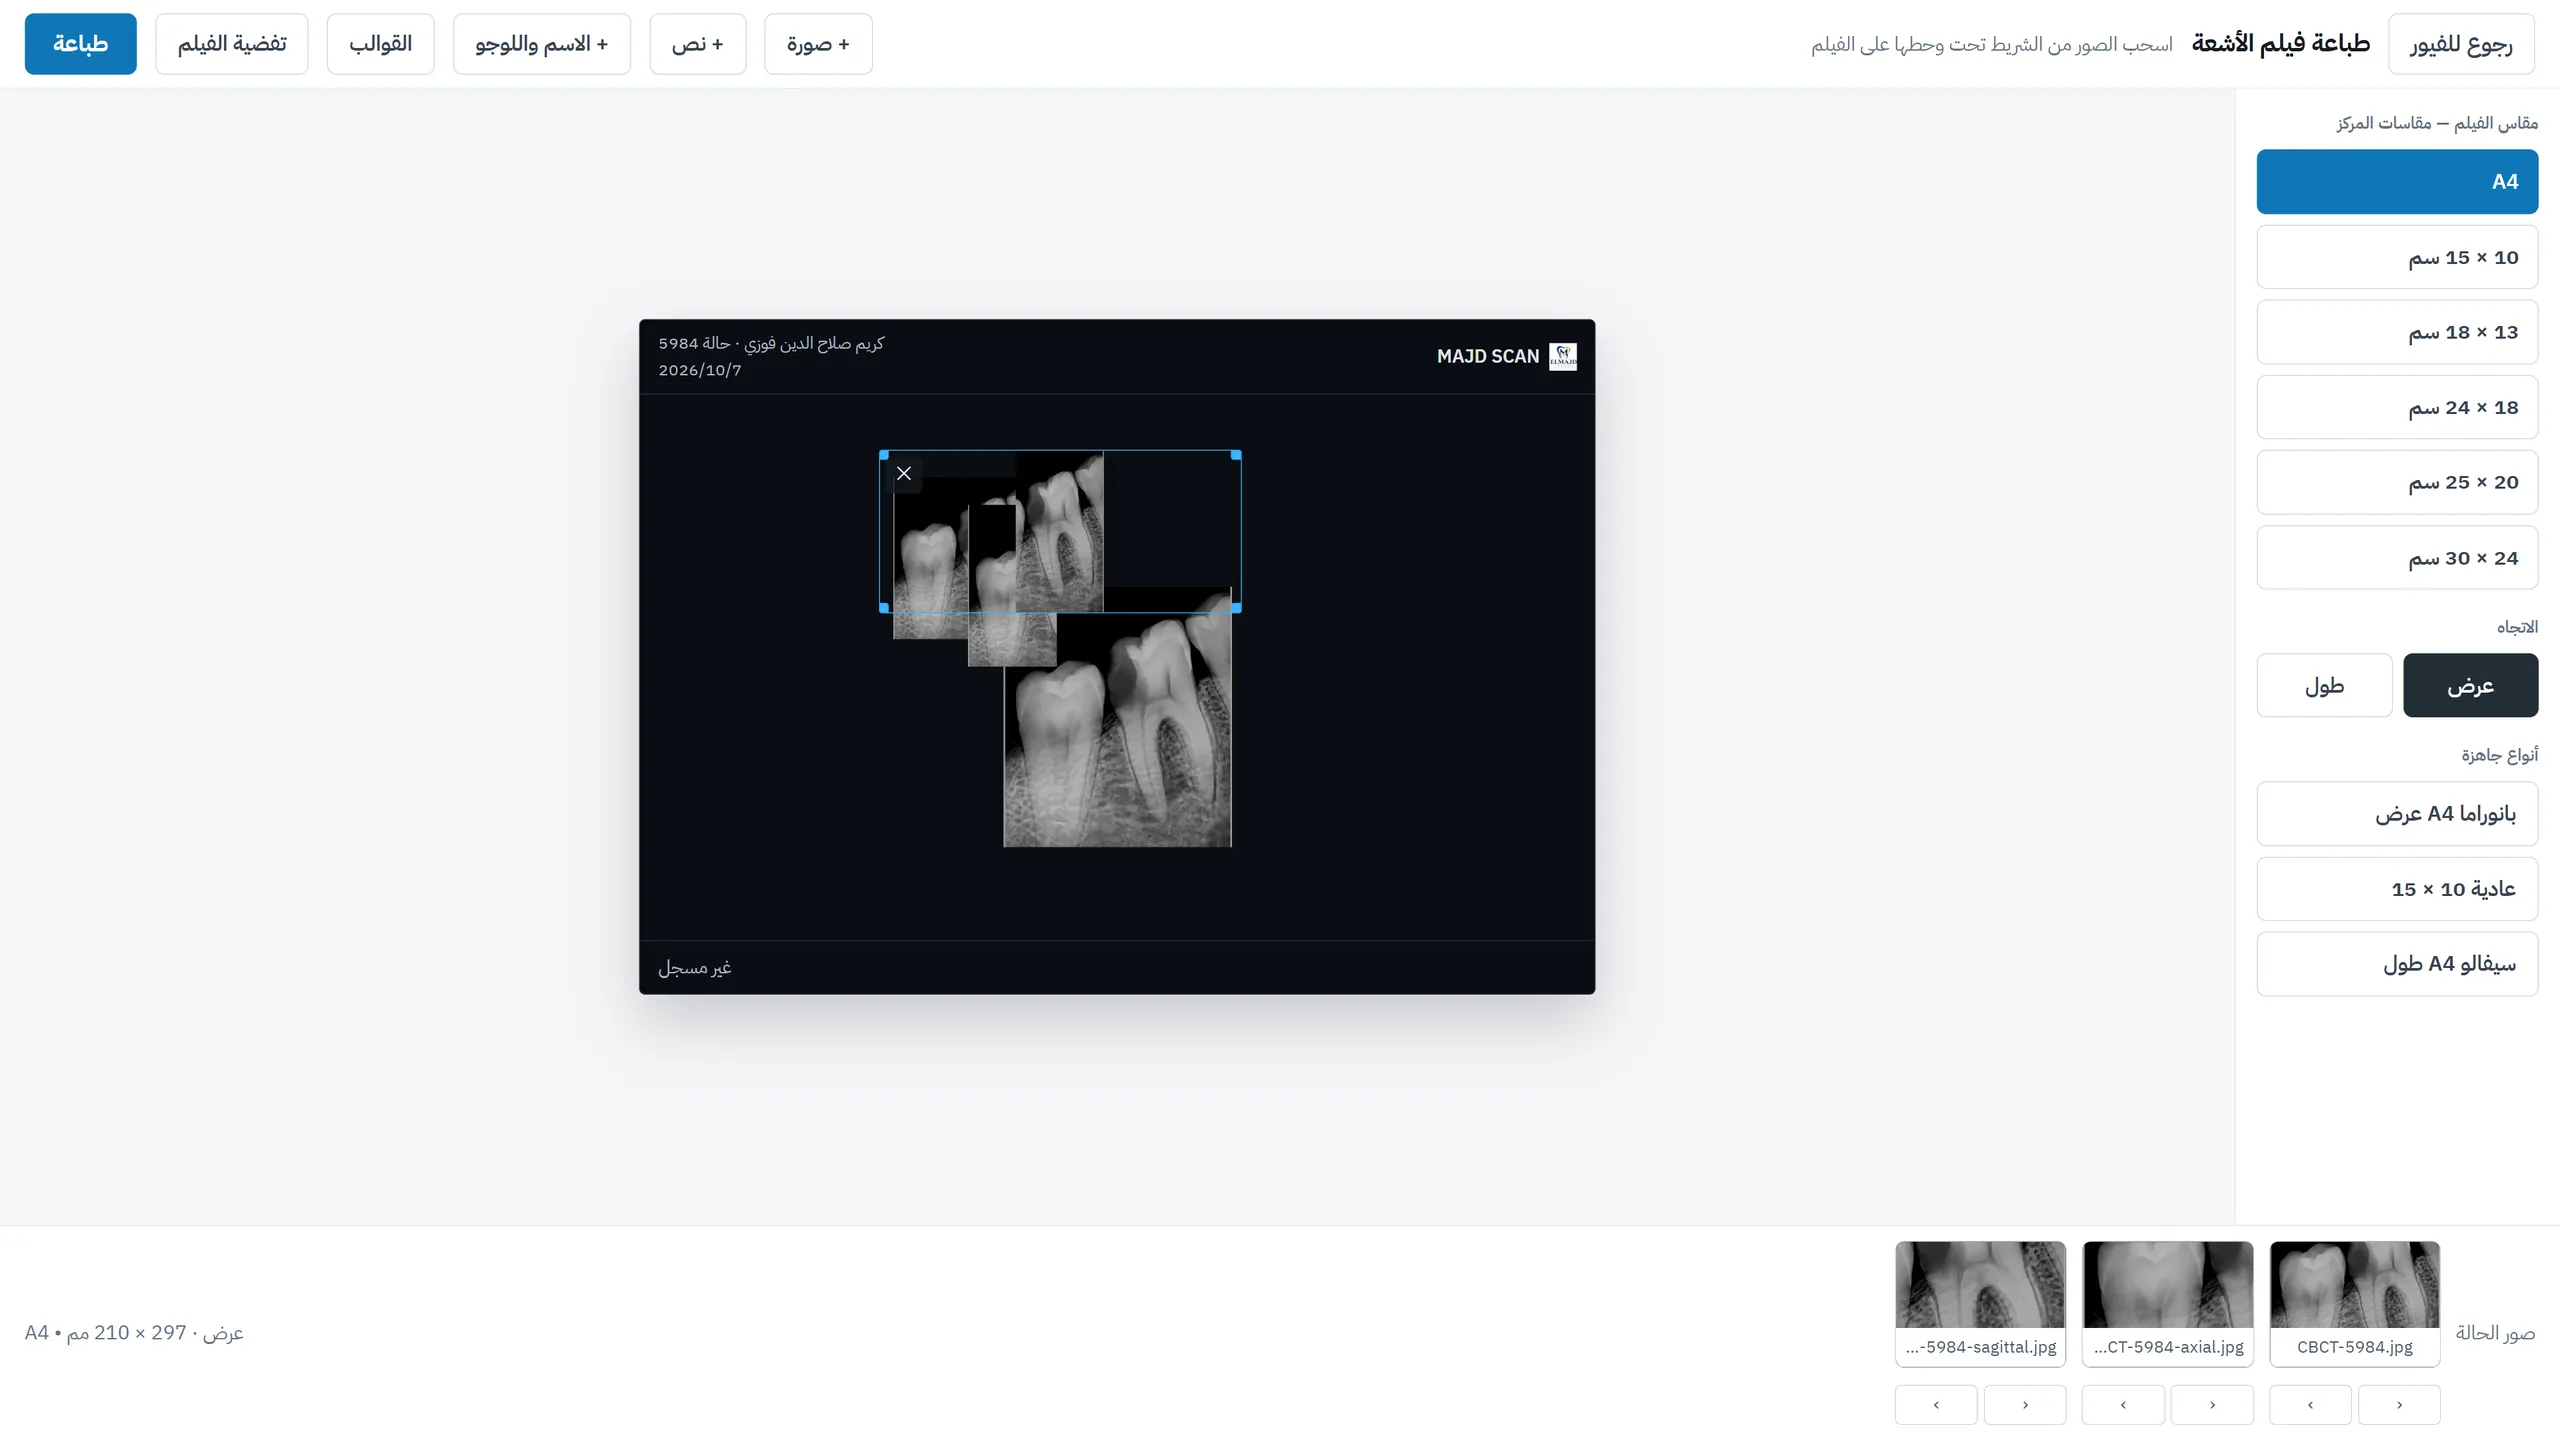Viewport: 2560px width, 1440px height.
Task: Add an image with + صورة
Action: 818,44
